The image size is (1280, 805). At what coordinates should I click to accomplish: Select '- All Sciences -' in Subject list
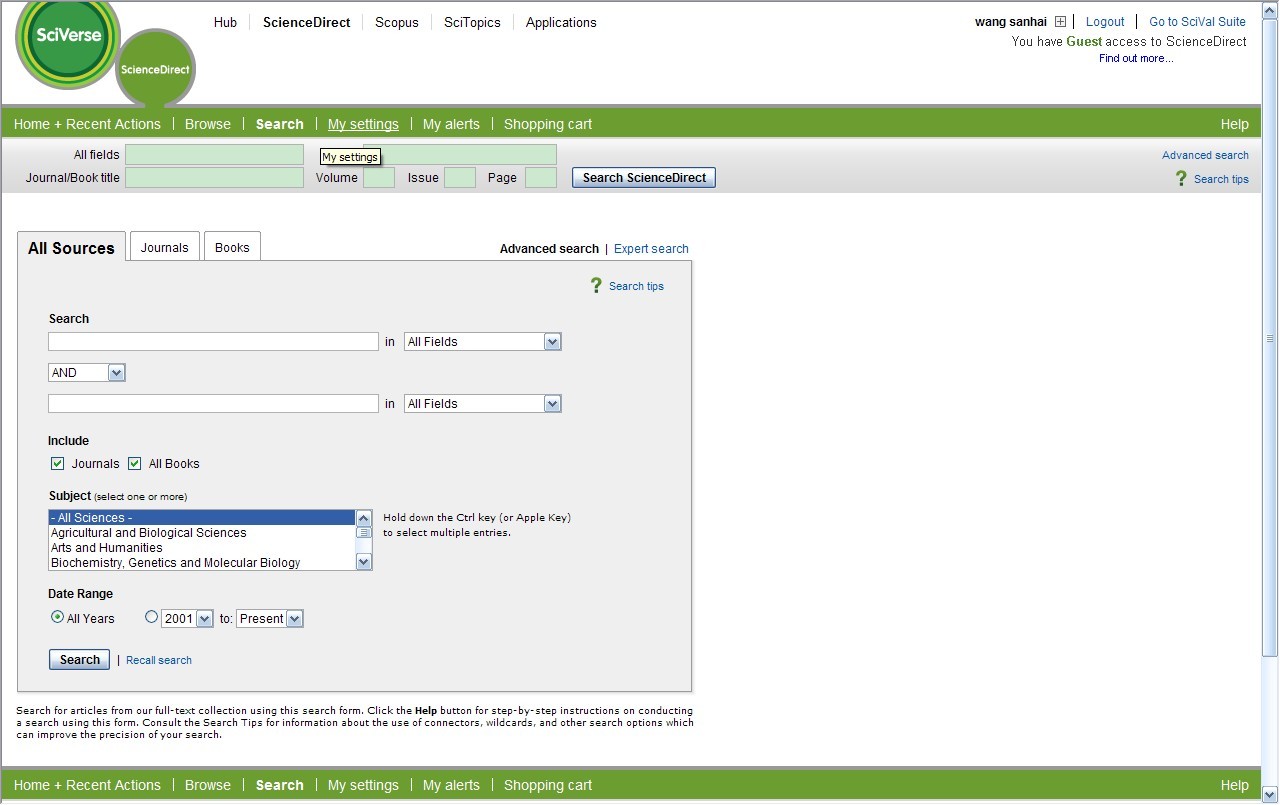202,518
